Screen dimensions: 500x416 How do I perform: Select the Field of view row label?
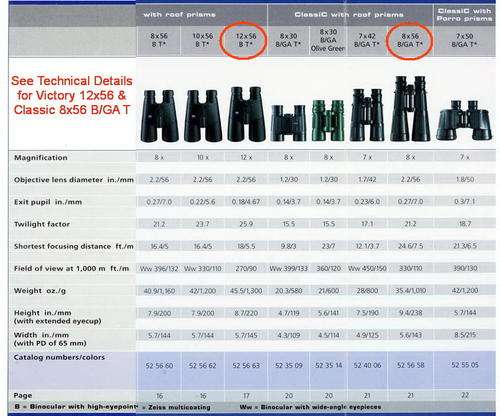point(71,269)
